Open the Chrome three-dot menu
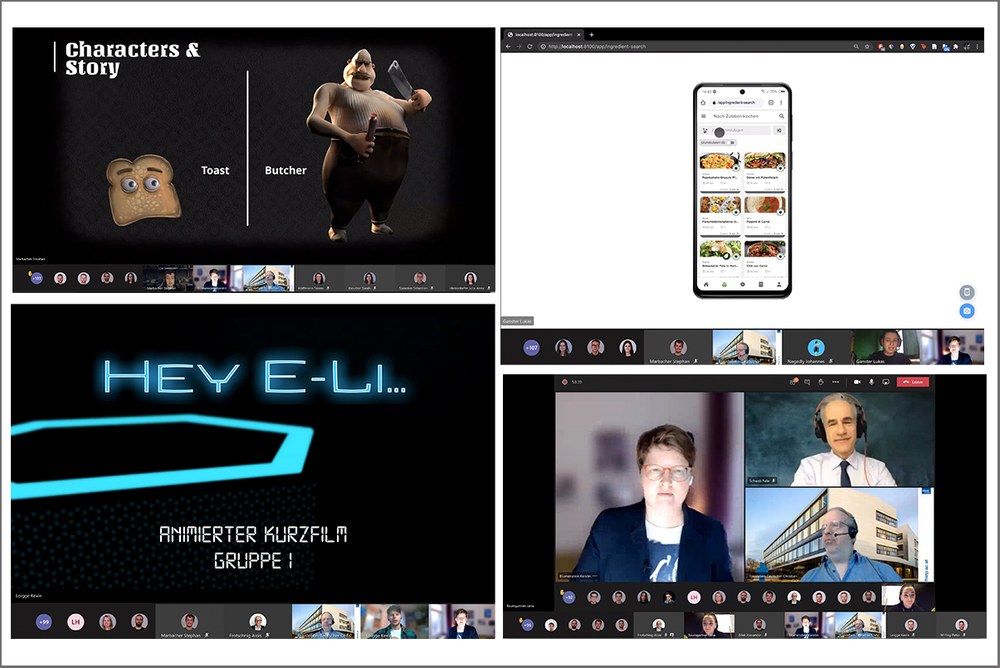 pyautogui.click(x=977, y=46)
